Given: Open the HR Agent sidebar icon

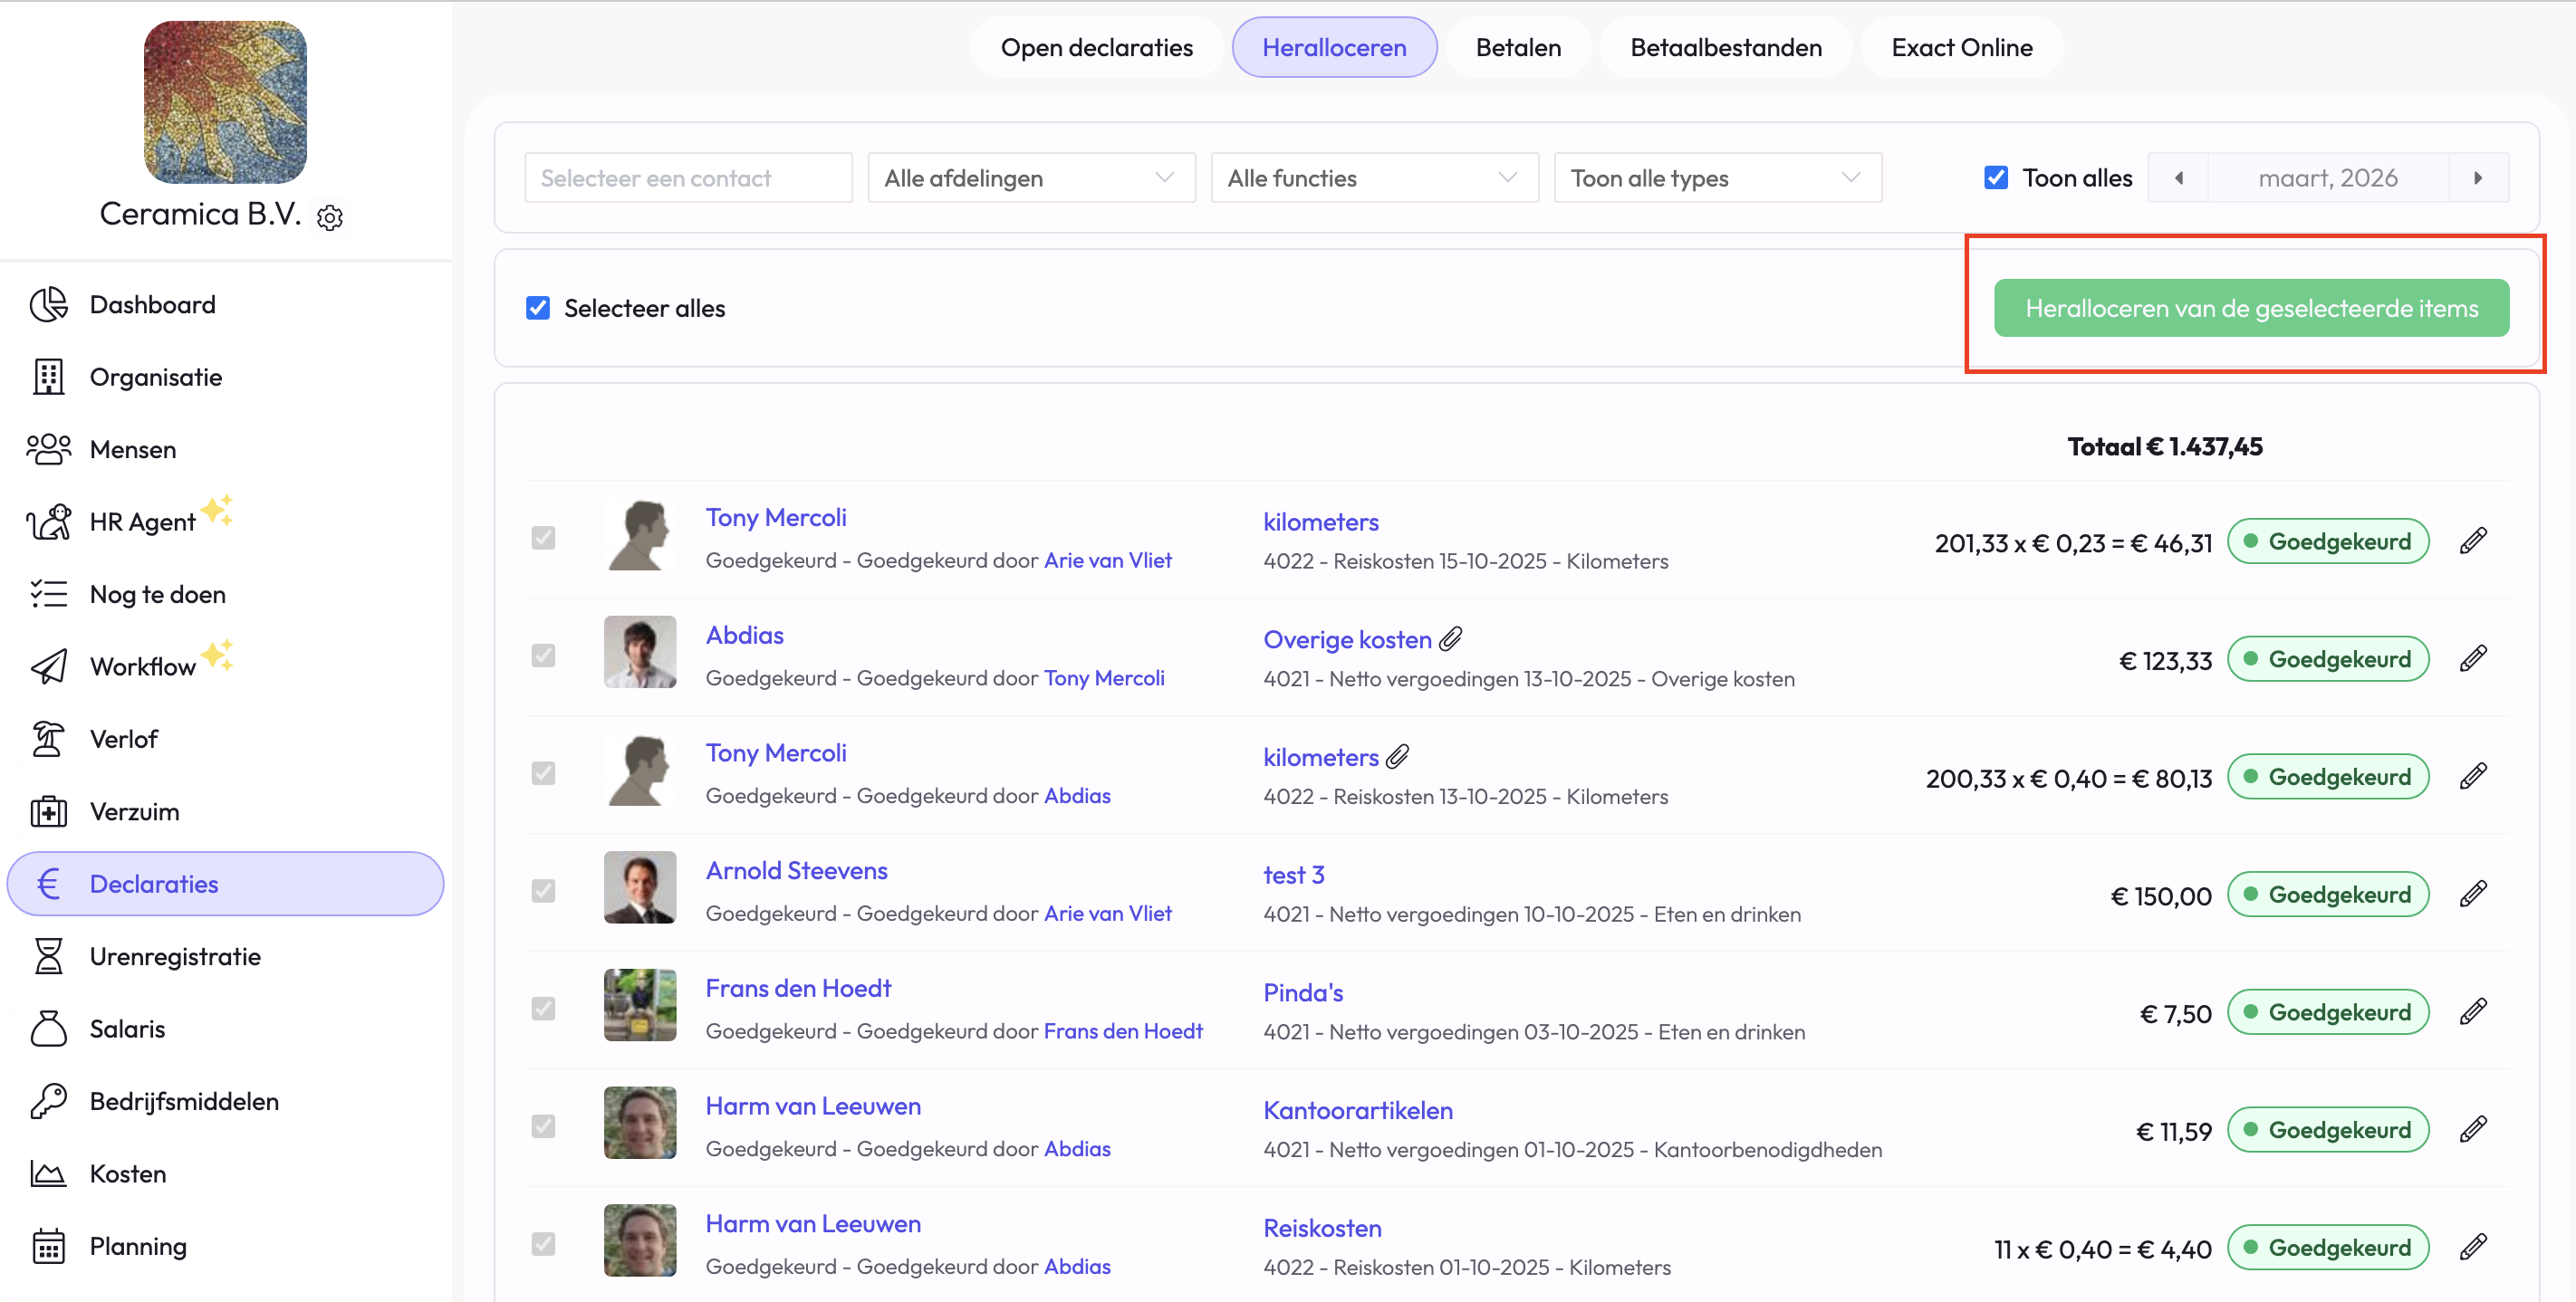Looking at the screenshot, I should [x=48, y=521].
